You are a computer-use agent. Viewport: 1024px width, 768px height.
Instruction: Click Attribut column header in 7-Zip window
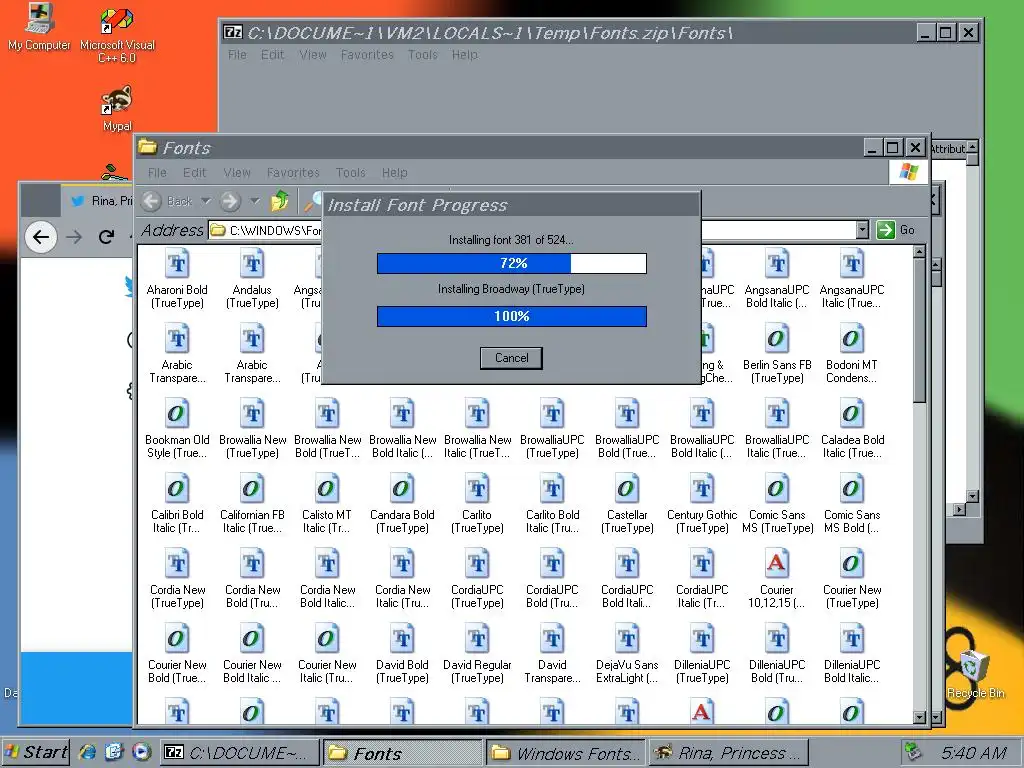click(x=948, y=149)
